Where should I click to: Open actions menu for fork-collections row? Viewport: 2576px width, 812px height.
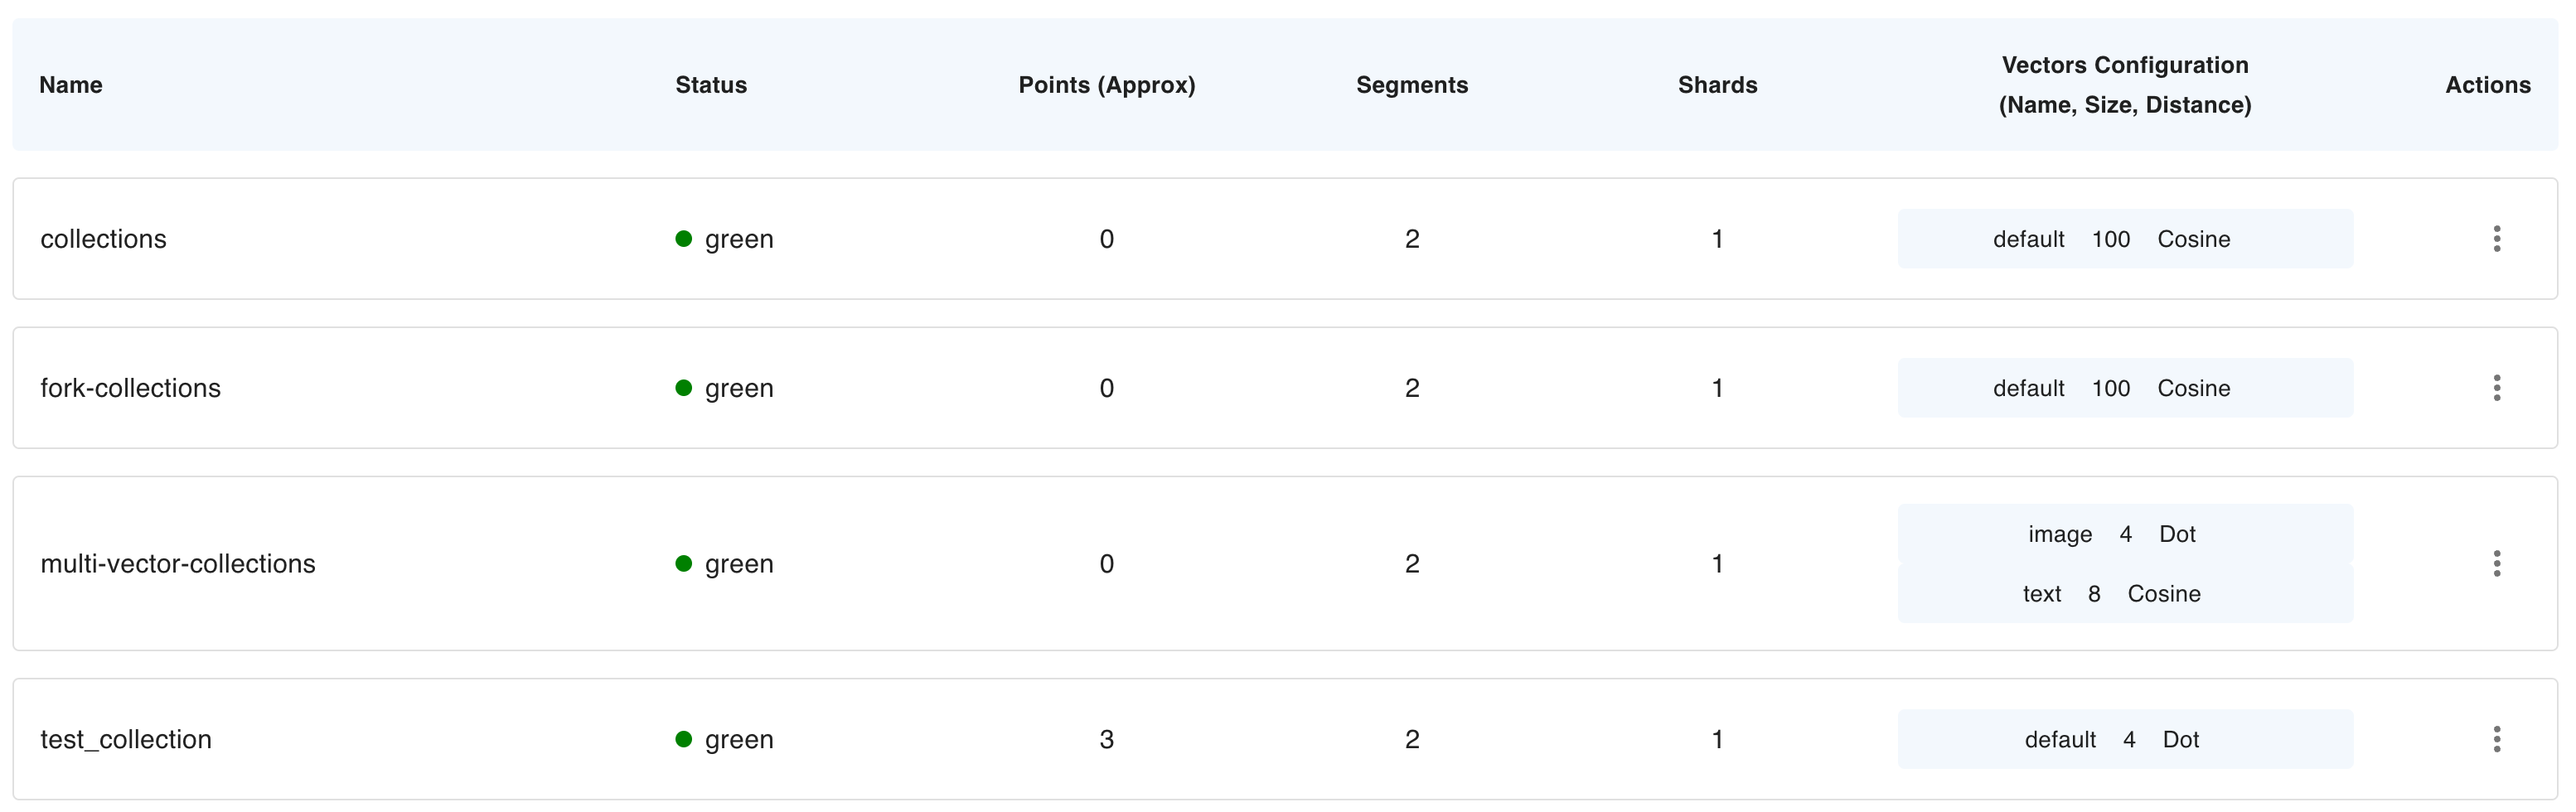click(2496, 388)
